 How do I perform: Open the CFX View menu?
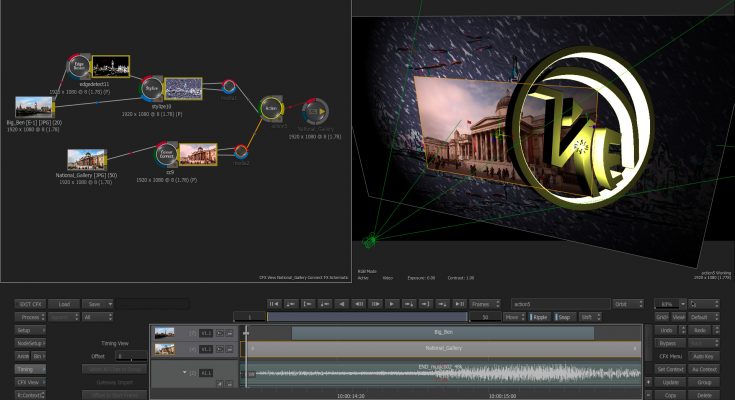pos(30,382)
